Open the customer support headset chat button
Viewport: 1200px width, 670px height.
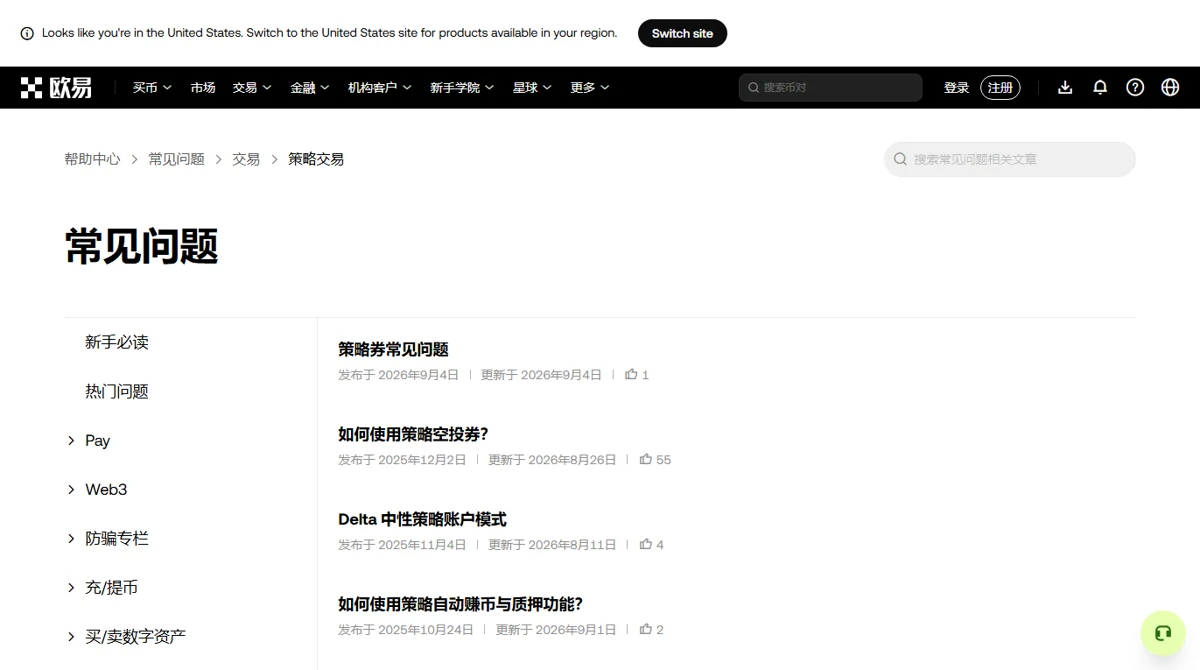point(1163,633)
